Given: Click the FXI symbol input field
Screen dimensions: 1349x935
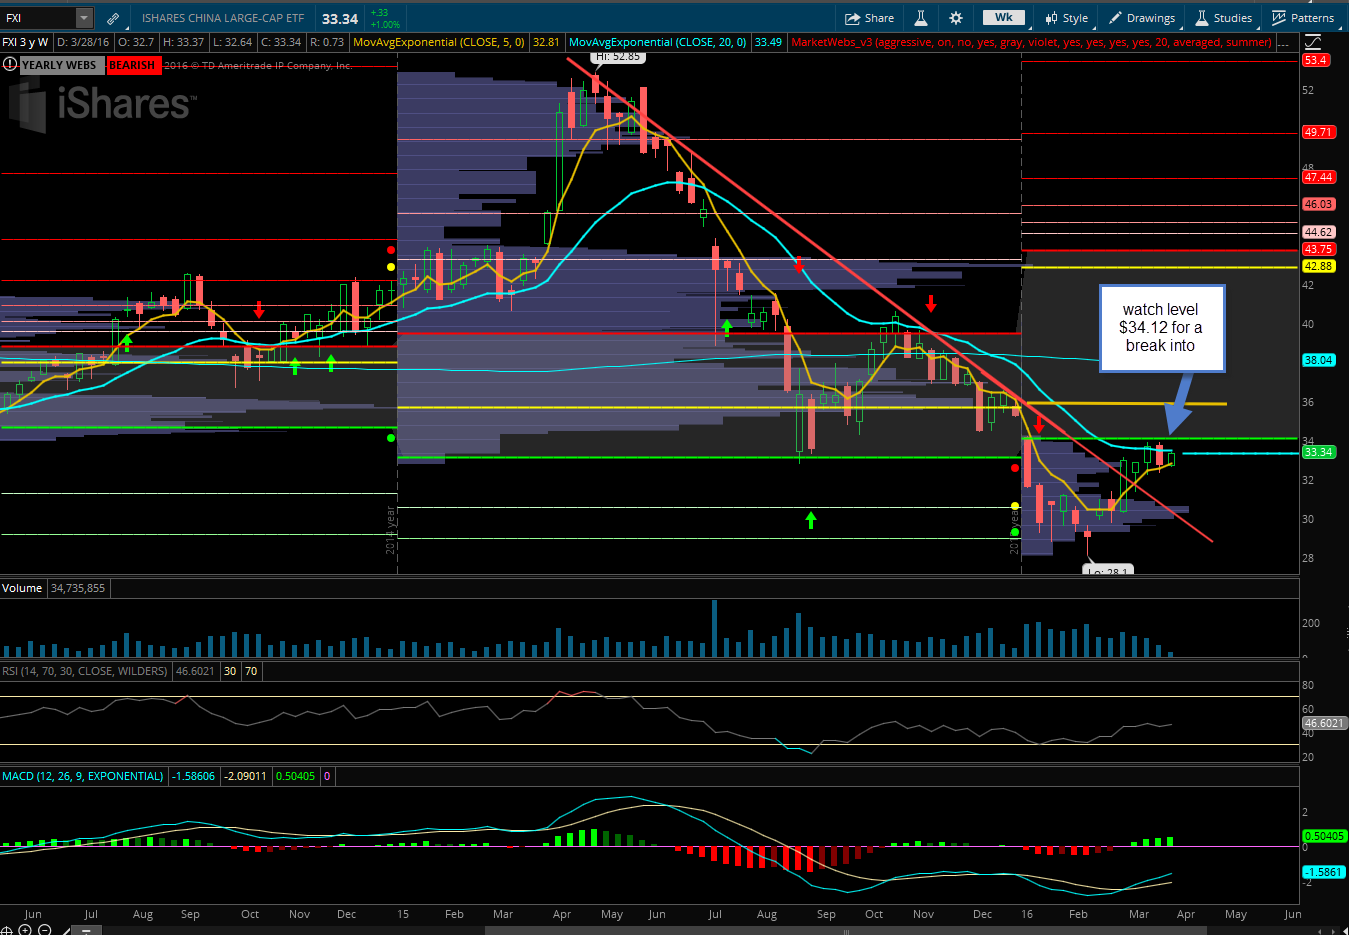Looking at the screenshot, I should (38, 18).
